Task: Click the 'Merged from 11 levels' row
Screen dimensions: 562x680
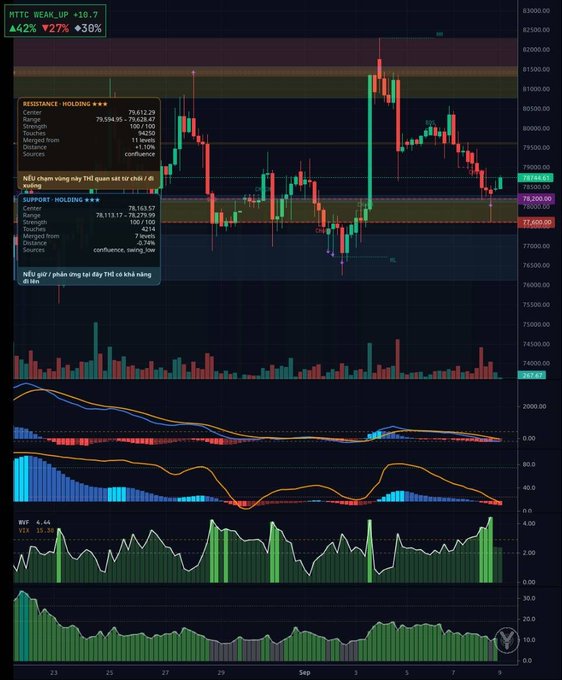Action: click(x=89, y=140)
